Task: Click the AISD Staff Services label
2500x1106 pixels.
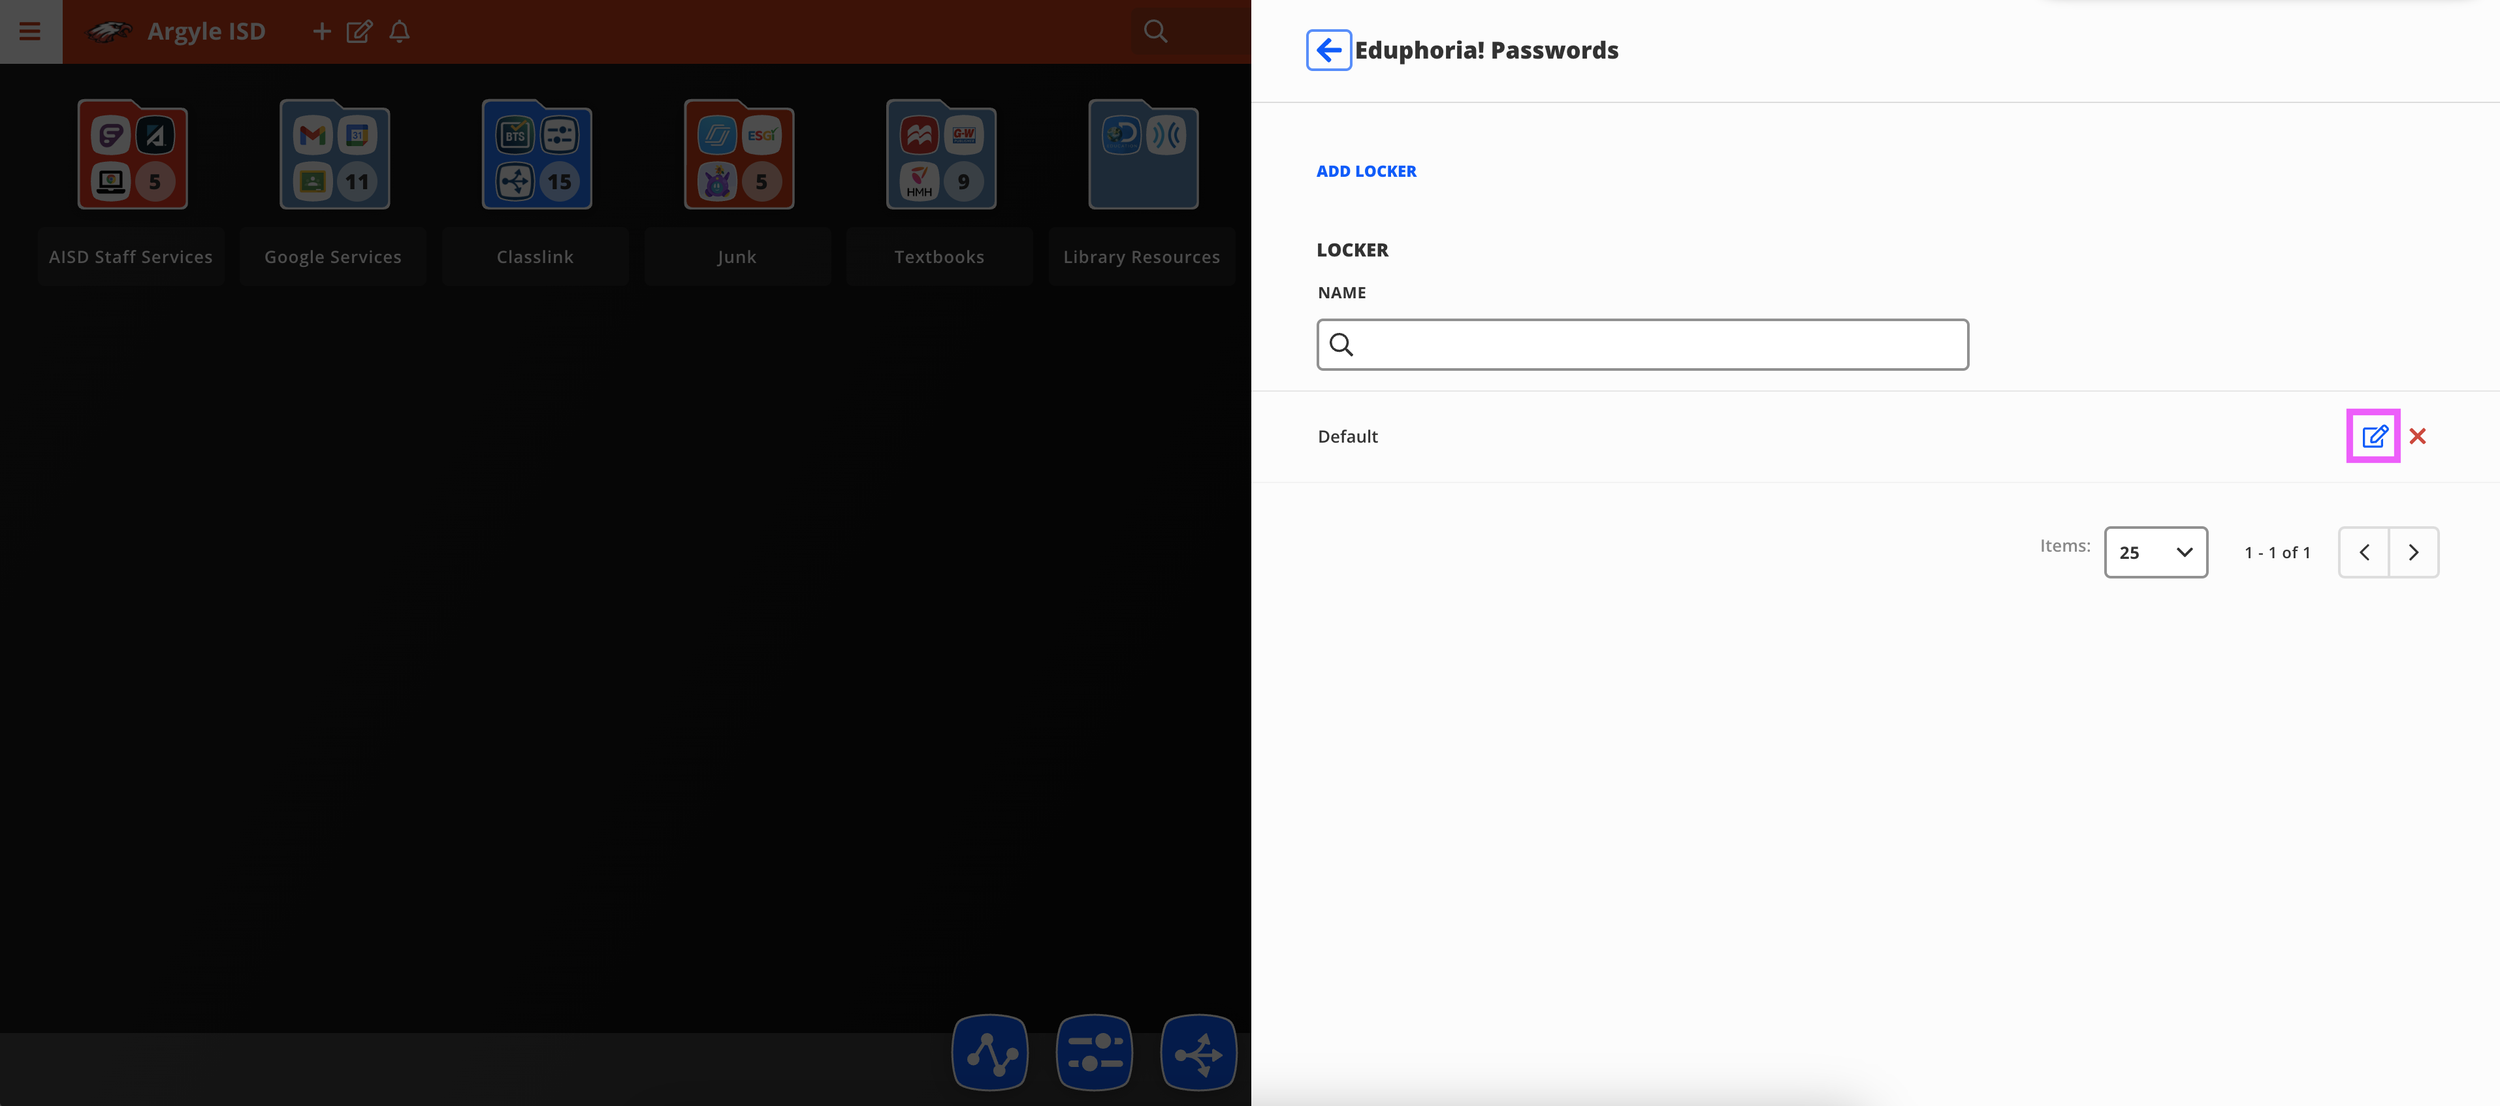Action: coord(131,257)
